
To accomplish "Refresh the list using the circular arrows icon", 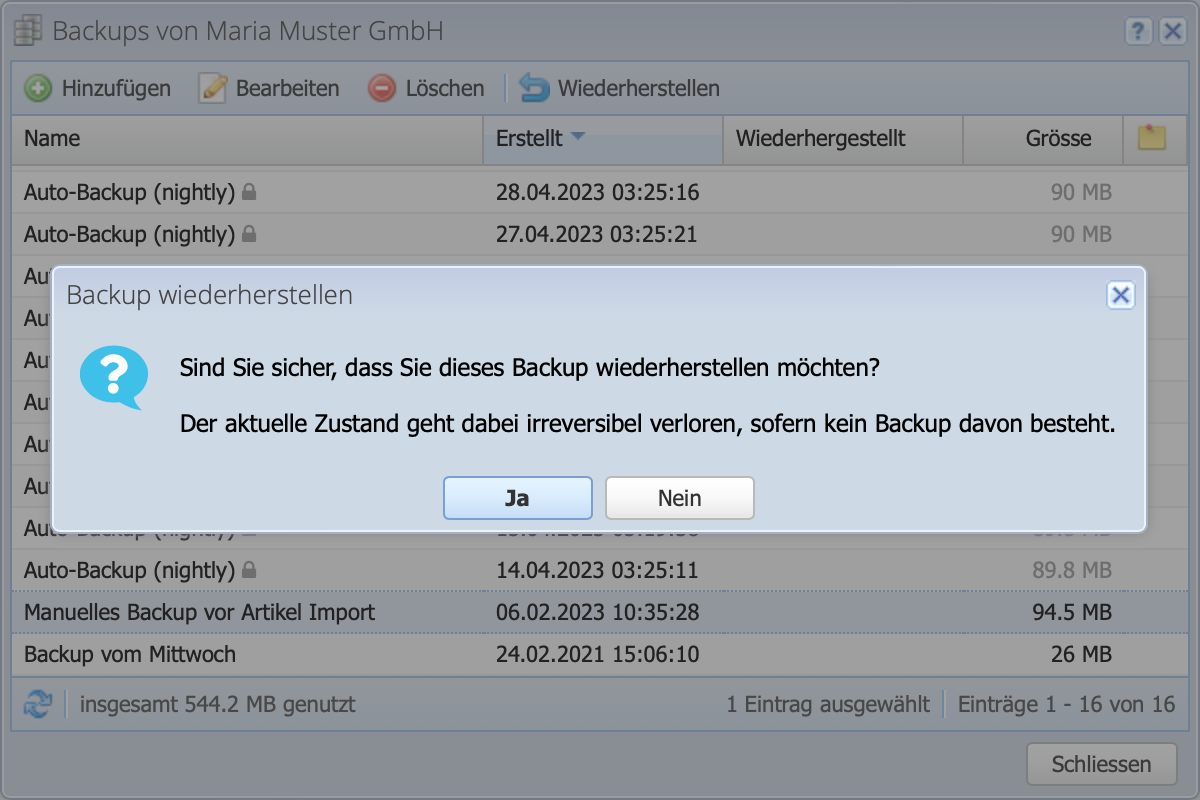I will click(x=37, y=704).
